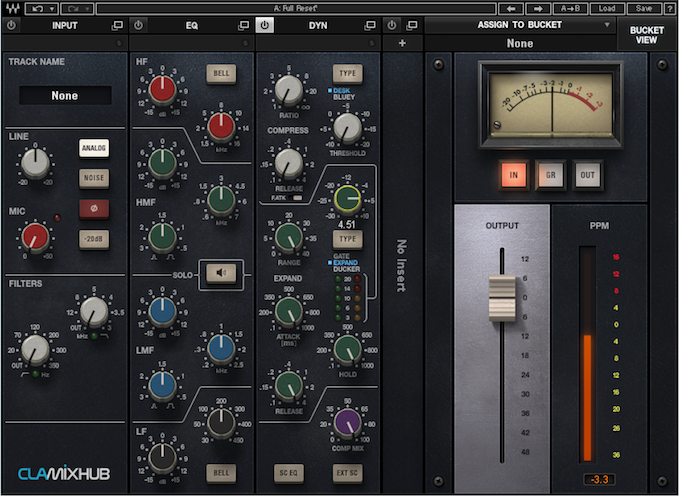Click the HMF green frequency knob
This screenshot has height=497, width=680.
[221, 200]
